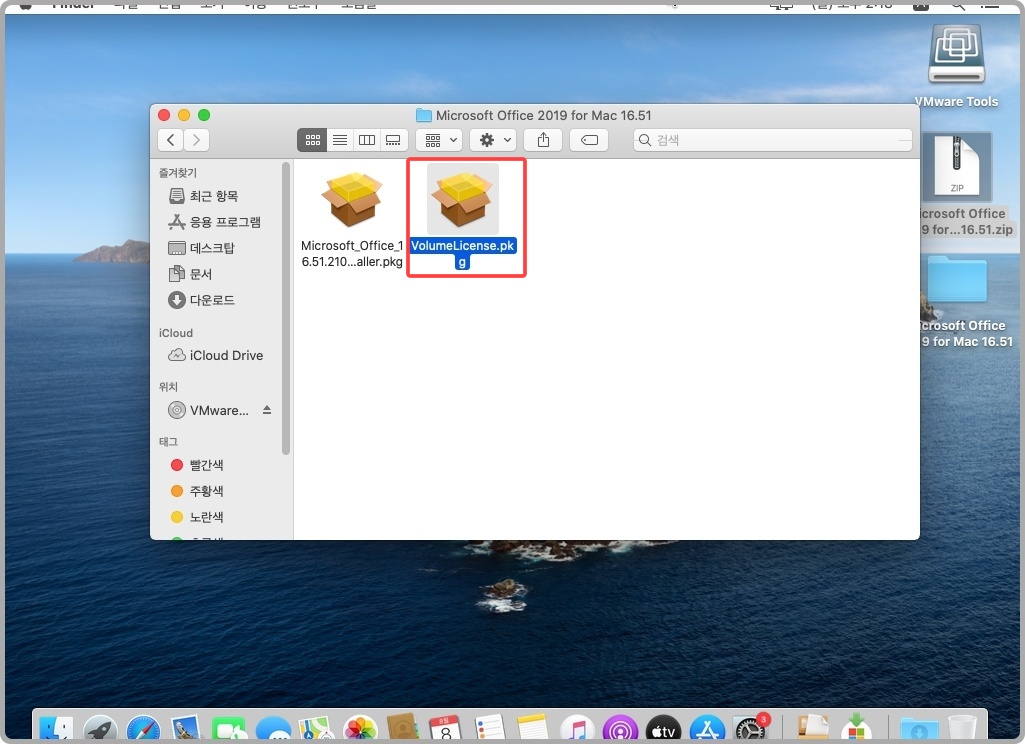Click the folder proxy icon in title bar
1025x744 pixels.
point(424,116)
